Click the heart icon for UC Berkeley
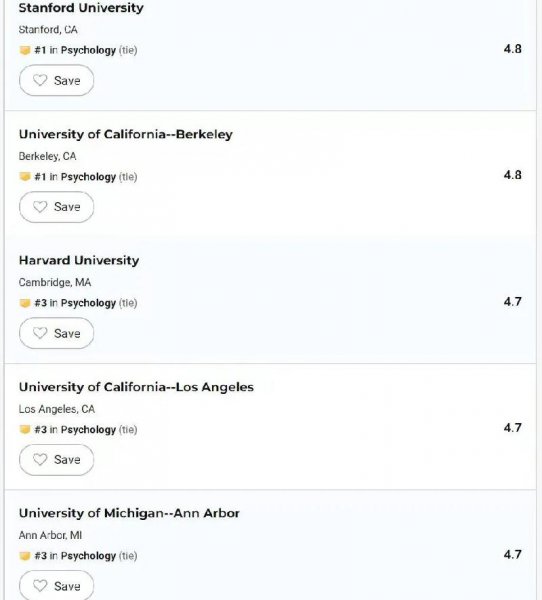This screenshot has height=600, width=542. (40, 207)
